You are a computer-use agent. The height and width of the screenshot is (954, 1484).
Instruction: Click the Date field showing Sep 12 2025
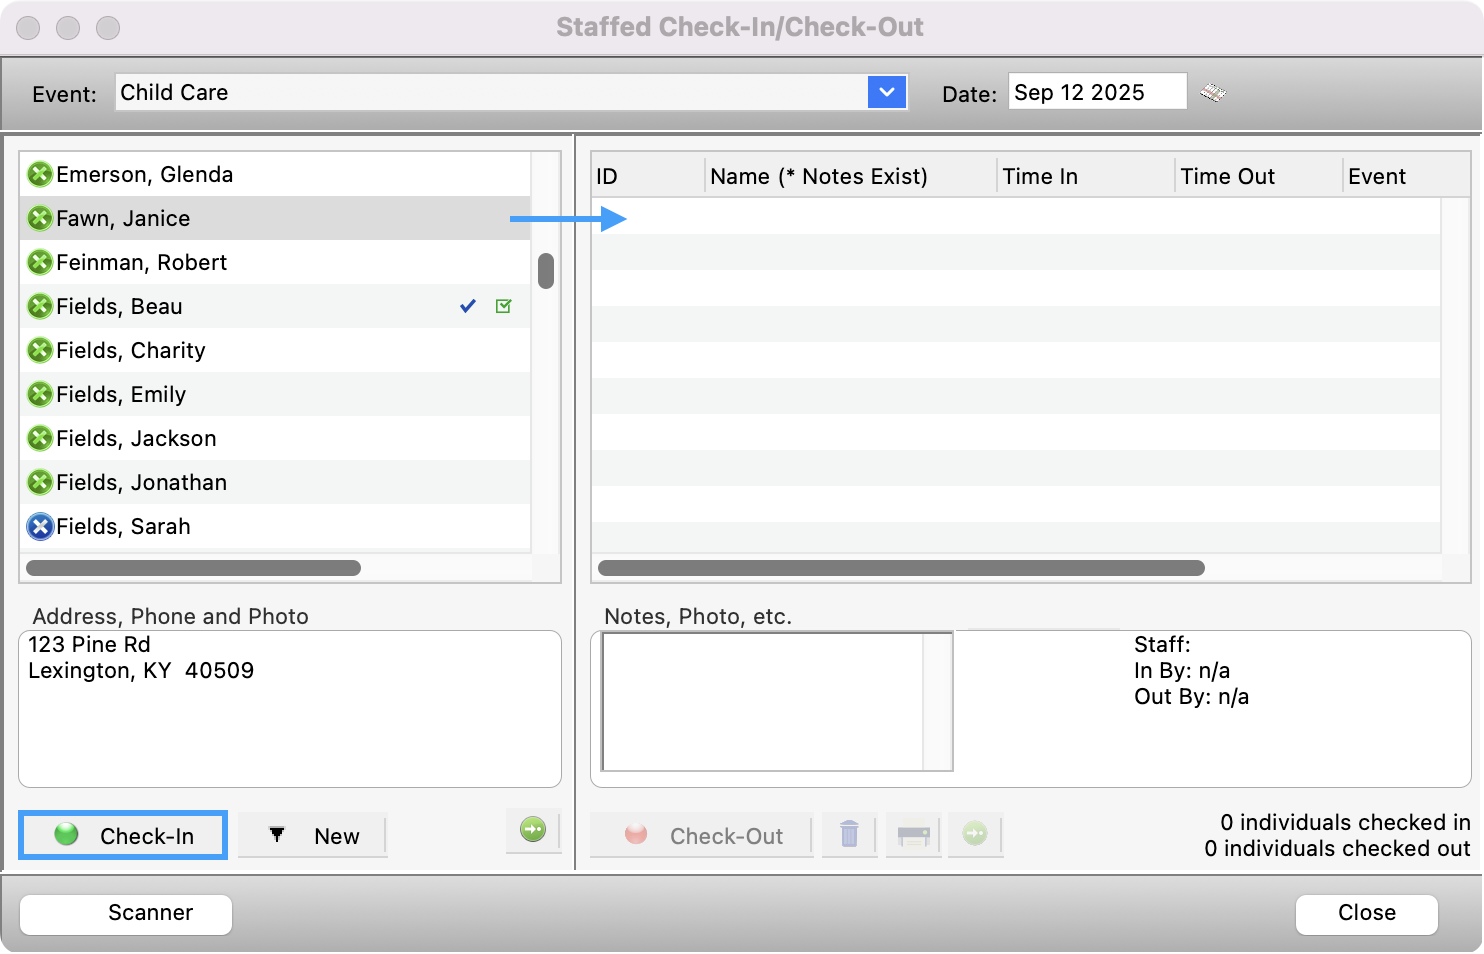pos(1096,91)
